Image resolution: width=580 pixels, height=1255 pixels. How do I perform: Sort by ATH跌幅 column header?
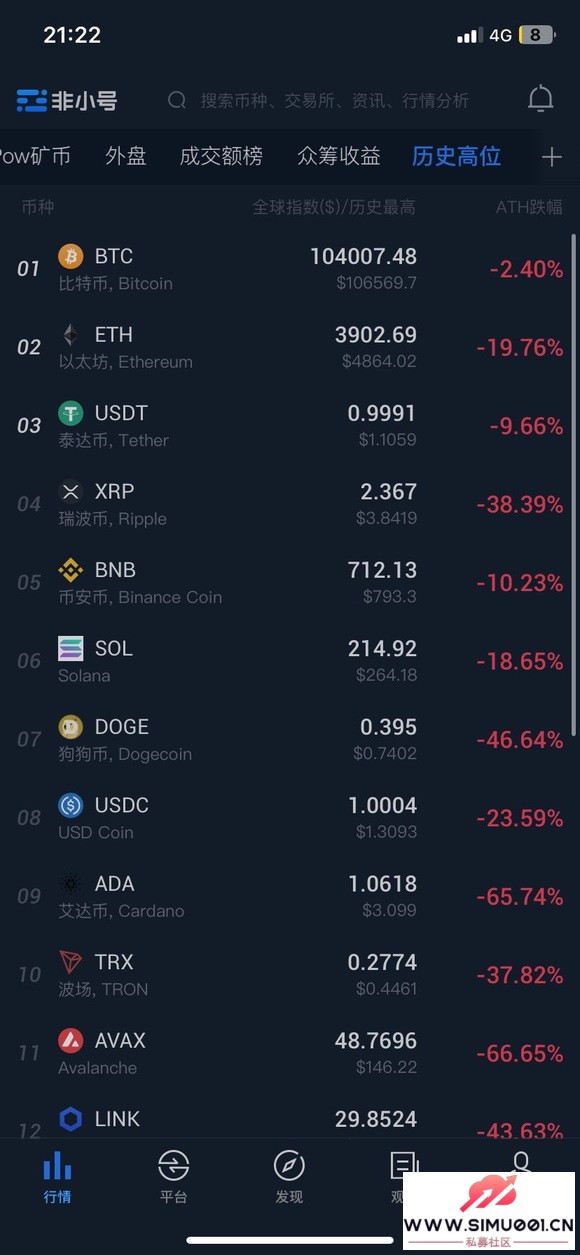[529, 208]
